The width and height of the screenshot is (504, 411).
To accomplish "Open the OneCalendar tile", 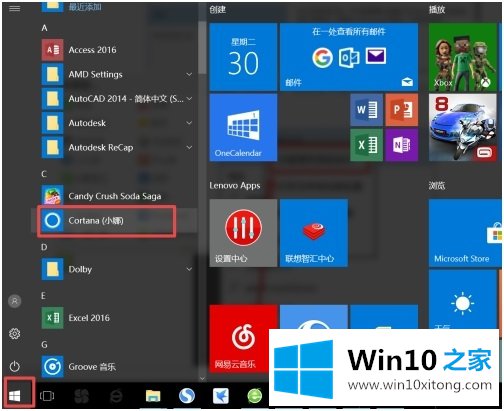I will pos(243,127).
